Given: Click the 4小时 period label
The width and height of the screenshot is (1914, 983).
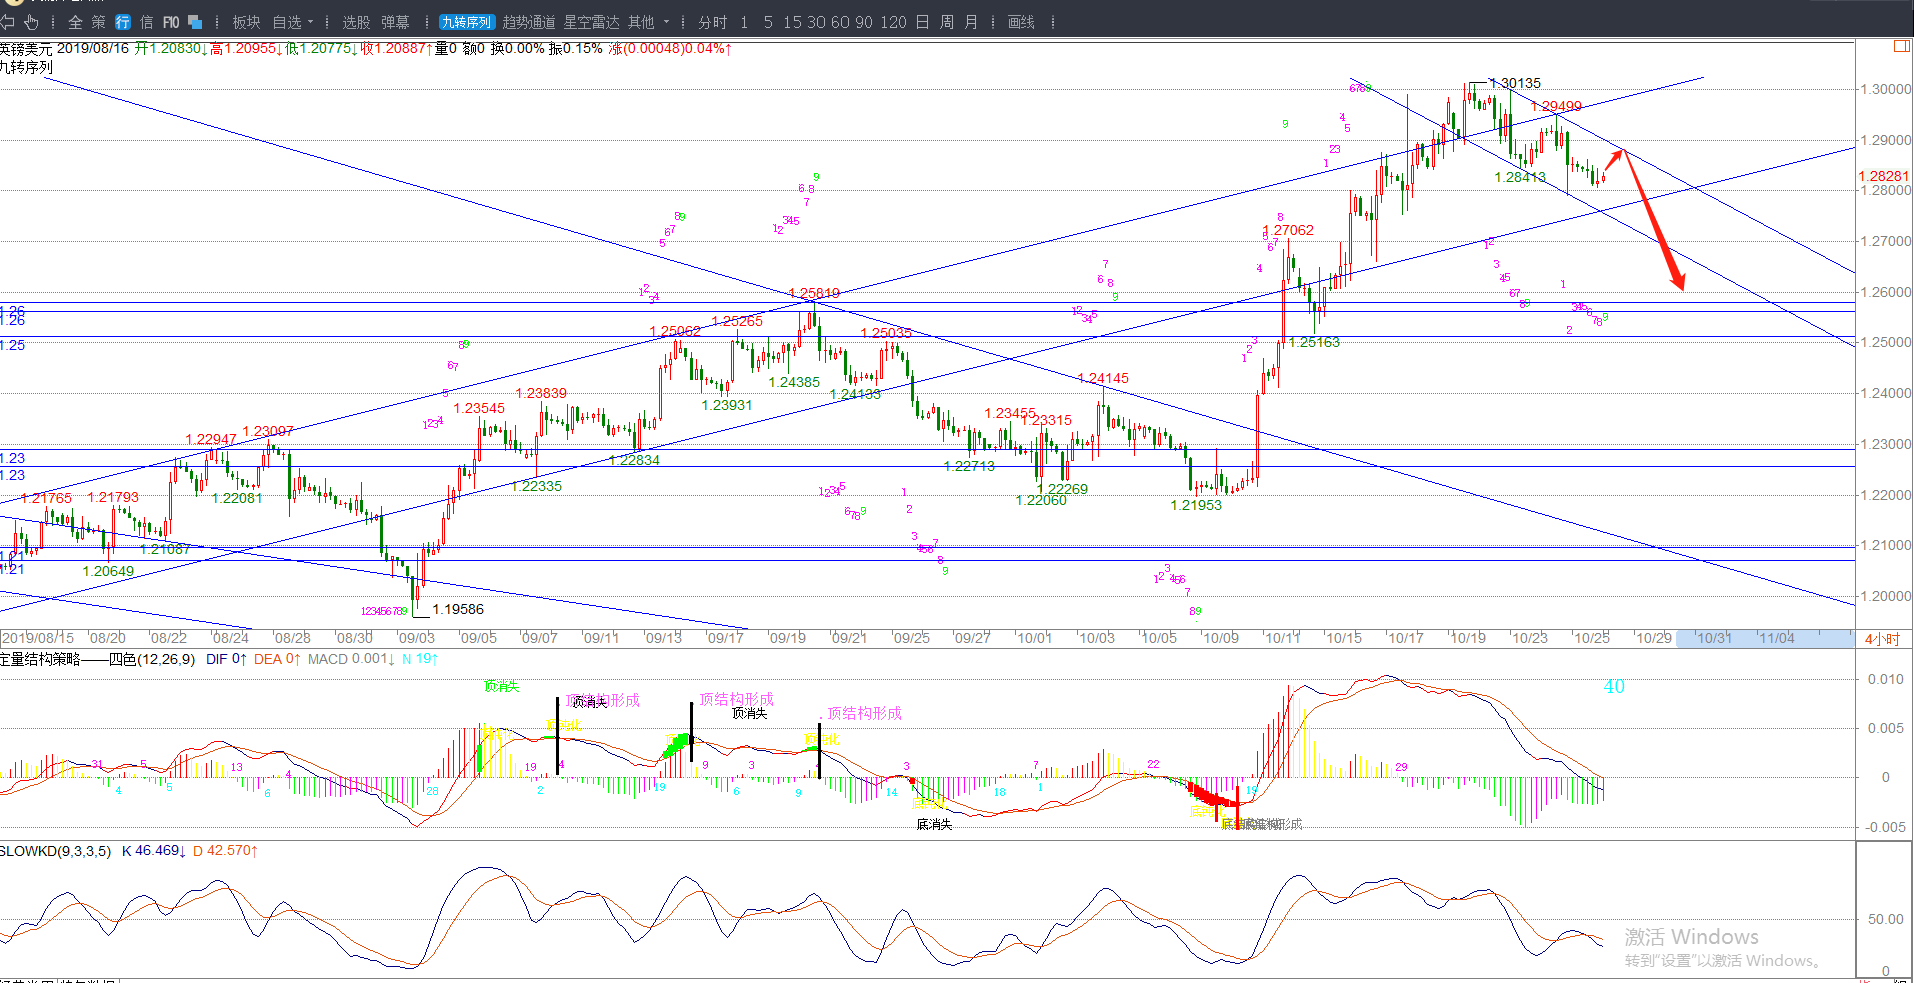Looking at the screenshot, I should pos(1882,638).
